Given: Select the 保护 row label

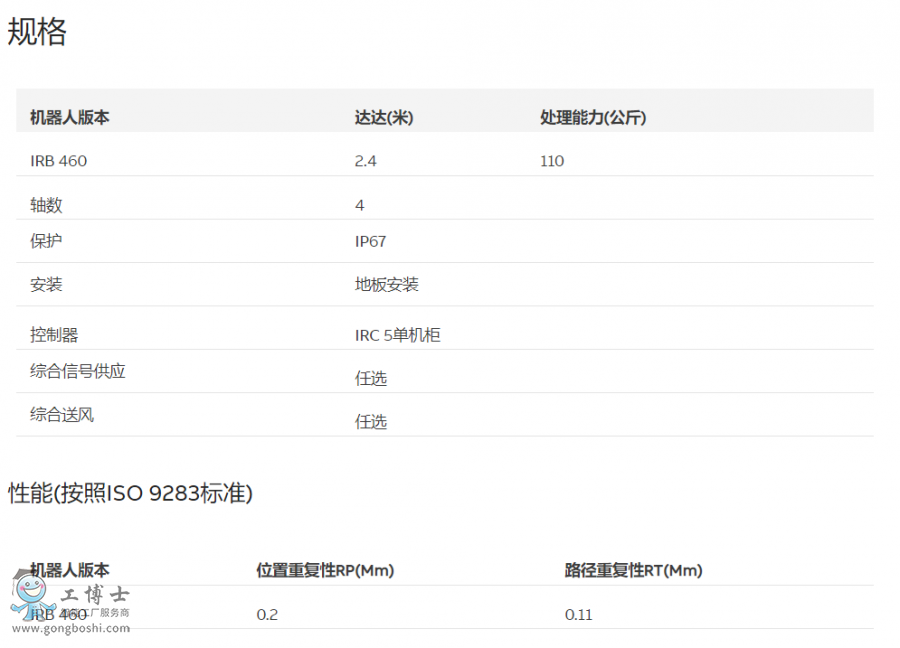Looking at the screenshot, I should [46, 241].
